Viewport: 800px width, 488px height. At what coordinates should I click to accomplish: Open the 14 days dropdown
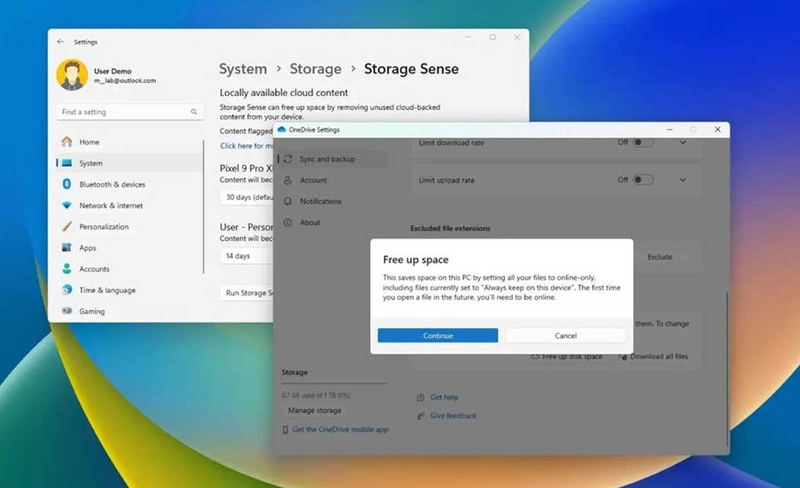coord(248,256)
